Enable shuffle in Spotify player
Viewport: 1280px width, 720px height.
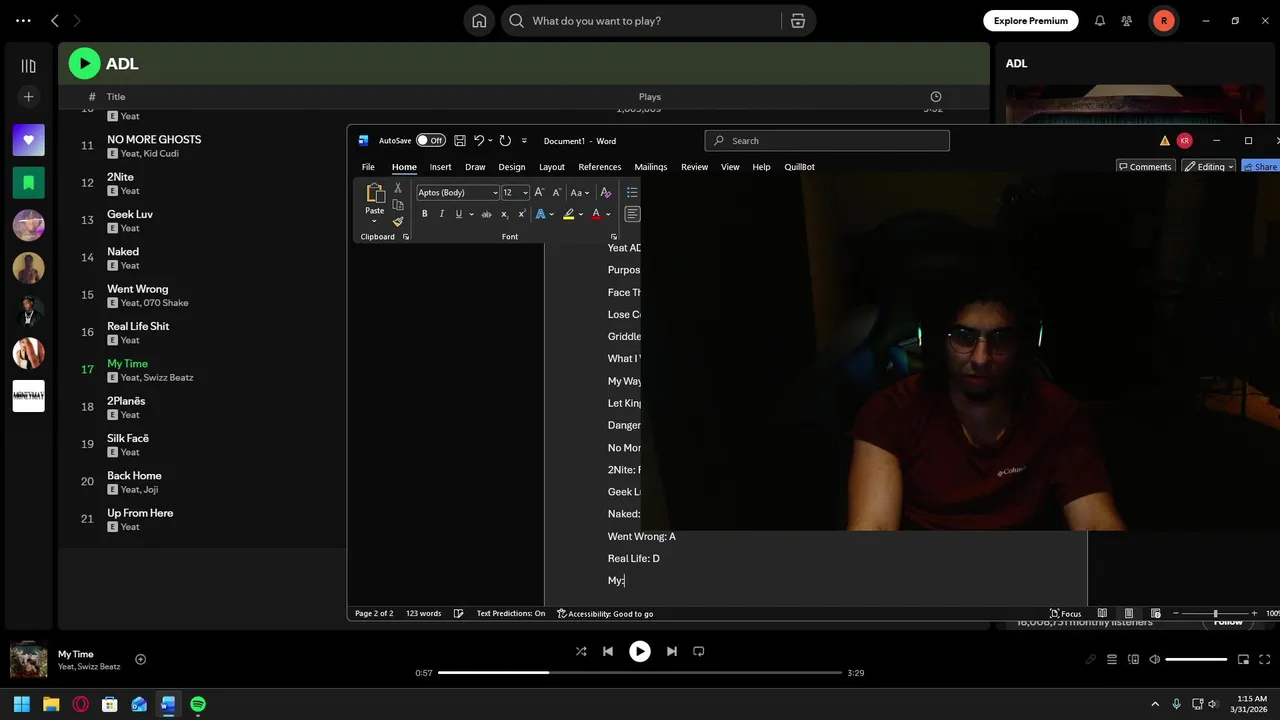[x=581, y=651]
